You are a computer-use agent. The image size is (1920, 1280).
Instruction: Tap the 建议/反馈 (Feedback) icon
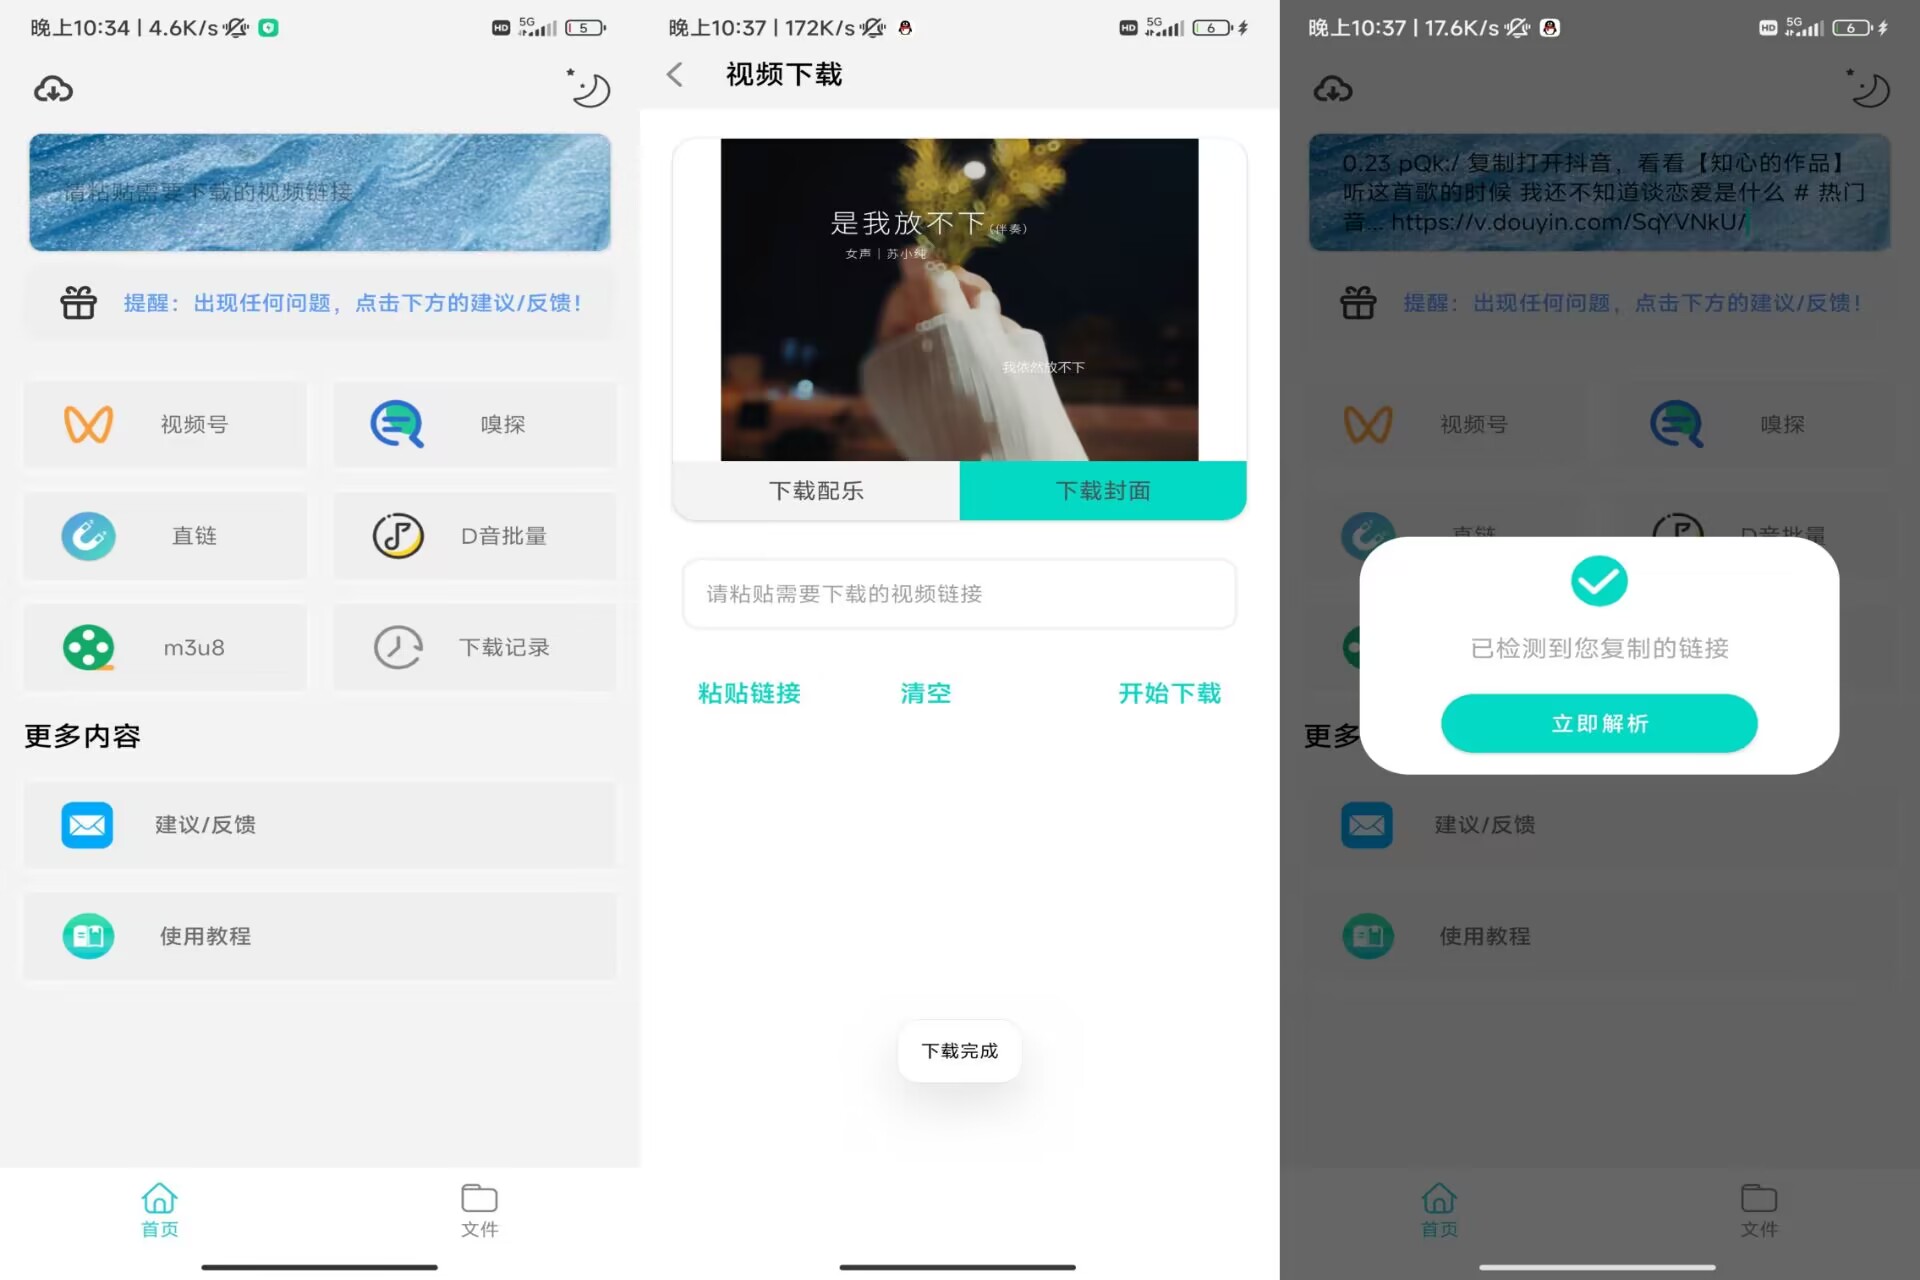(x=86, y=824)
